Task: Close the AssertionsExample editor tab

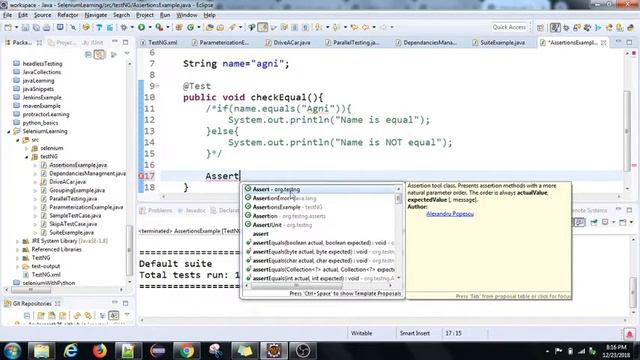Action: 603,42
